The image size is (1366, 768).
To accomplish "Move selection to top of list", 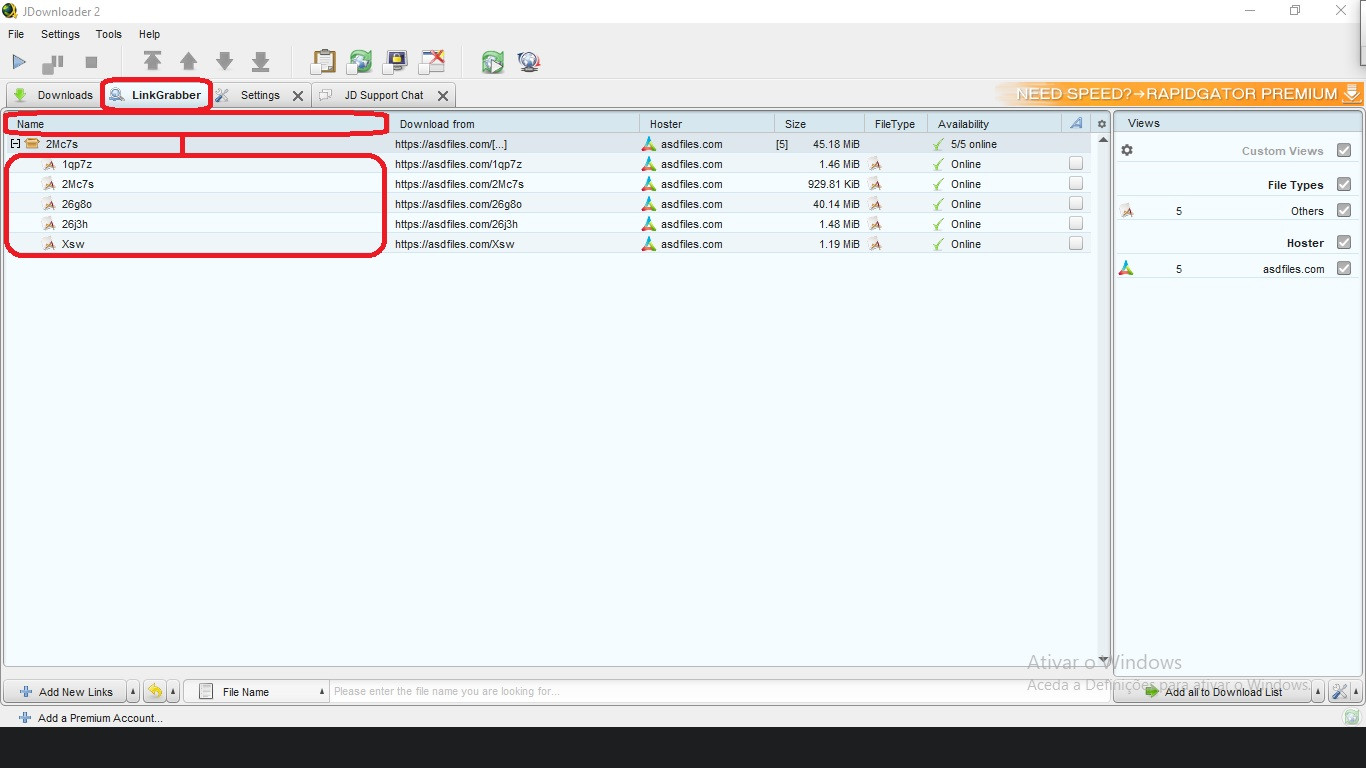I will [152, 62].
